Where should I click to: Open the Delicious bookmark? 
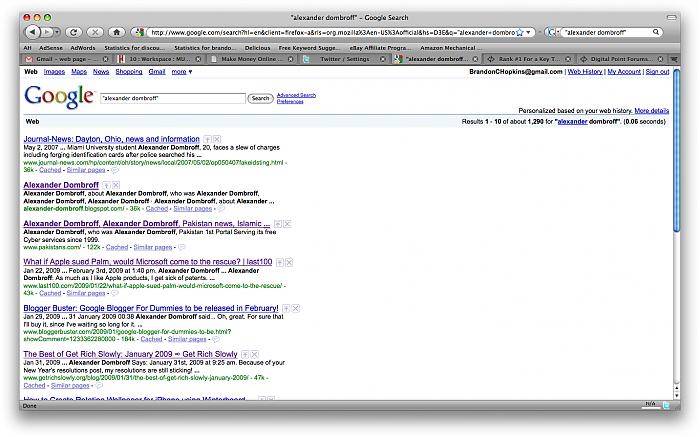(x=258, y=48)
